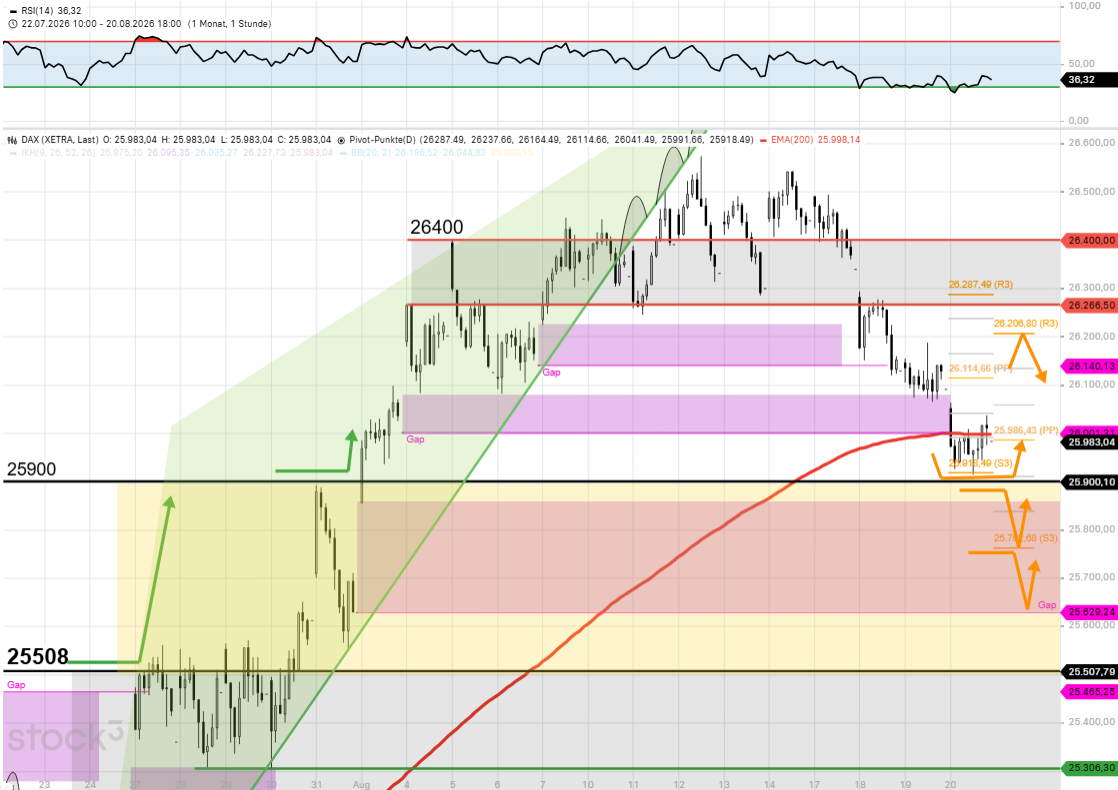Click the green price tag 25.306,30
Screen dimensions: 1118x790
click(1091, 769)
